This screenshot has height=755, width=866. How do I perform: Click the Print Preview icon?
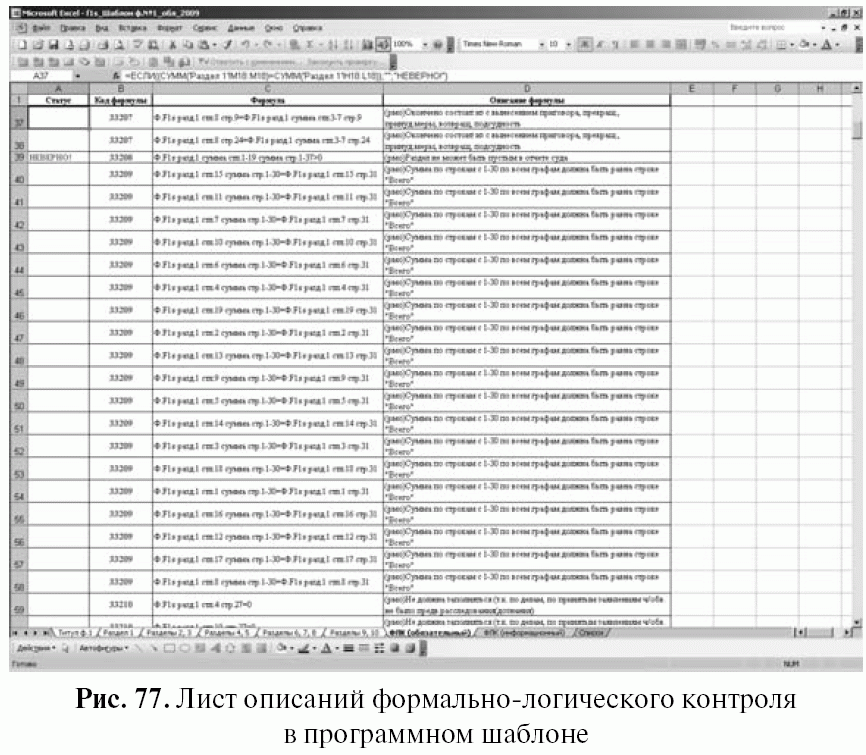(x=119, y=45)
